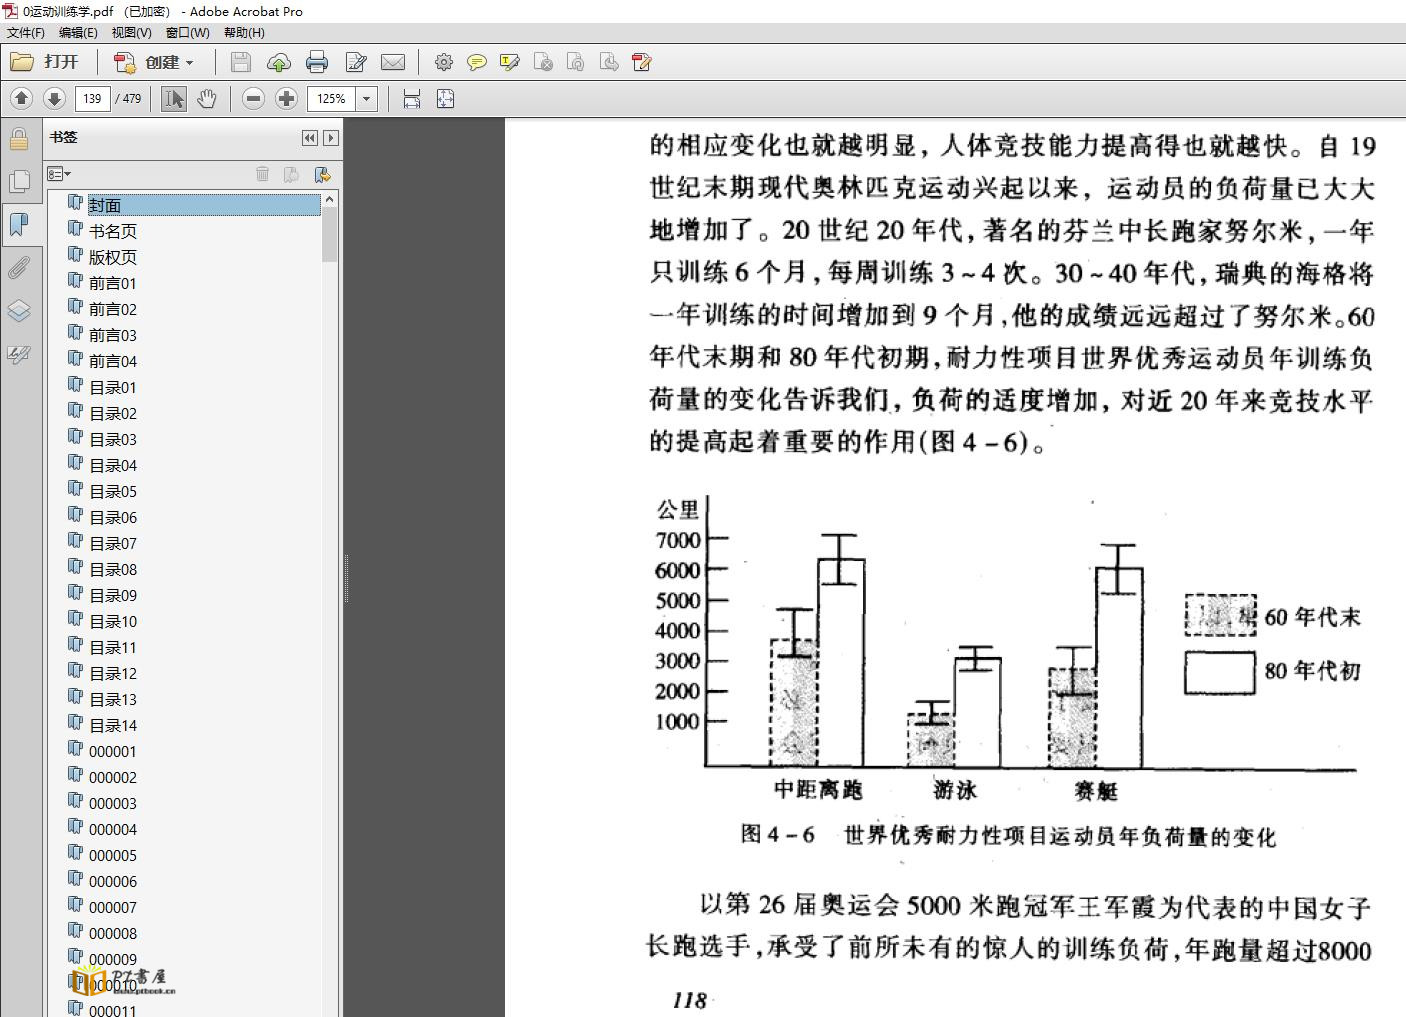
Task: Open the 文件(F) menu
Action: click(x=26, y=32)
